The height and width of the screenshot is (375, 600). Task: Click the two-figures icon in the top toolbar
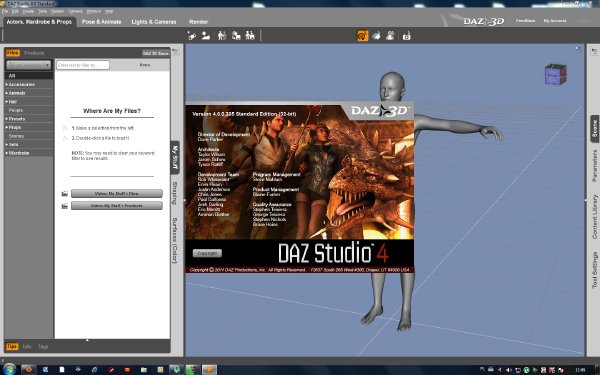pos(222,36)
